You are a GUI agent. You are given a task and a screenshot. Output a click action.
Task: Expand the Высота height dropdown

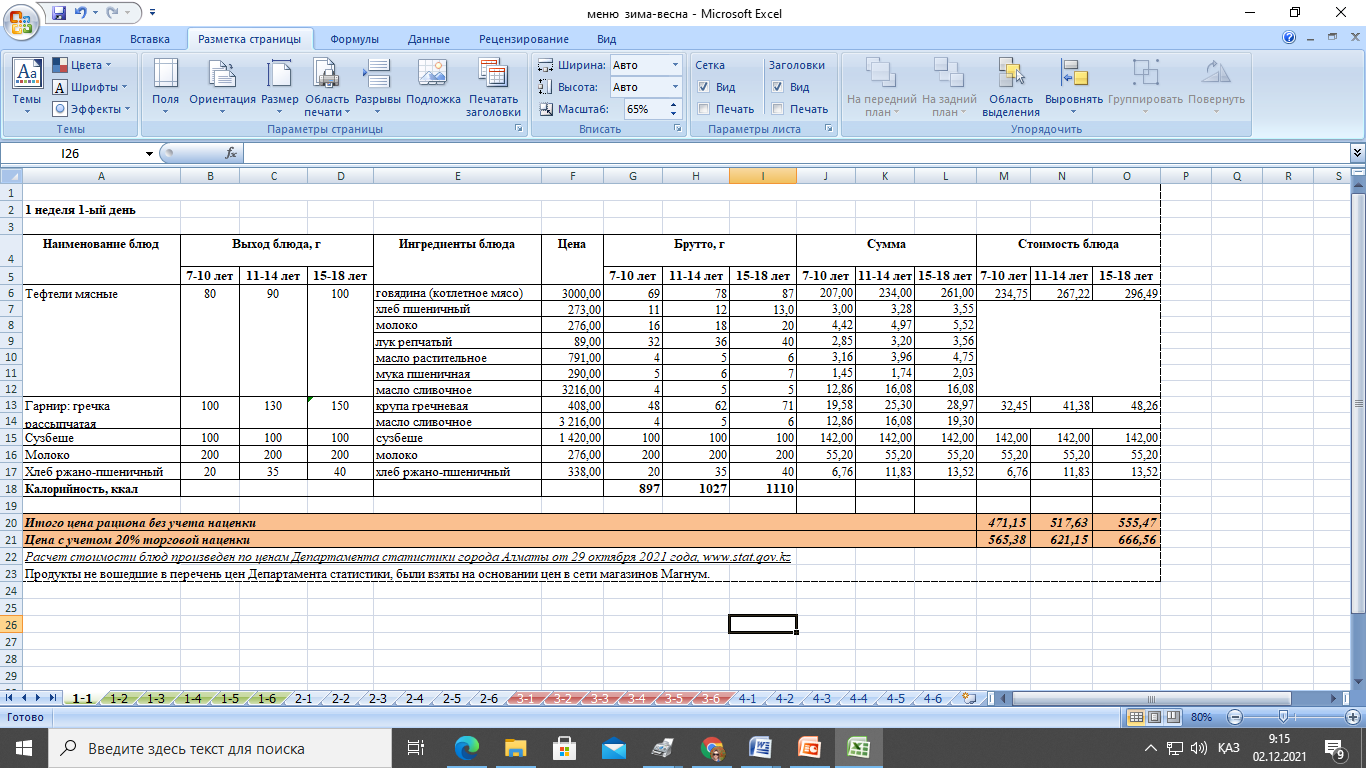[x=675, y=87]
